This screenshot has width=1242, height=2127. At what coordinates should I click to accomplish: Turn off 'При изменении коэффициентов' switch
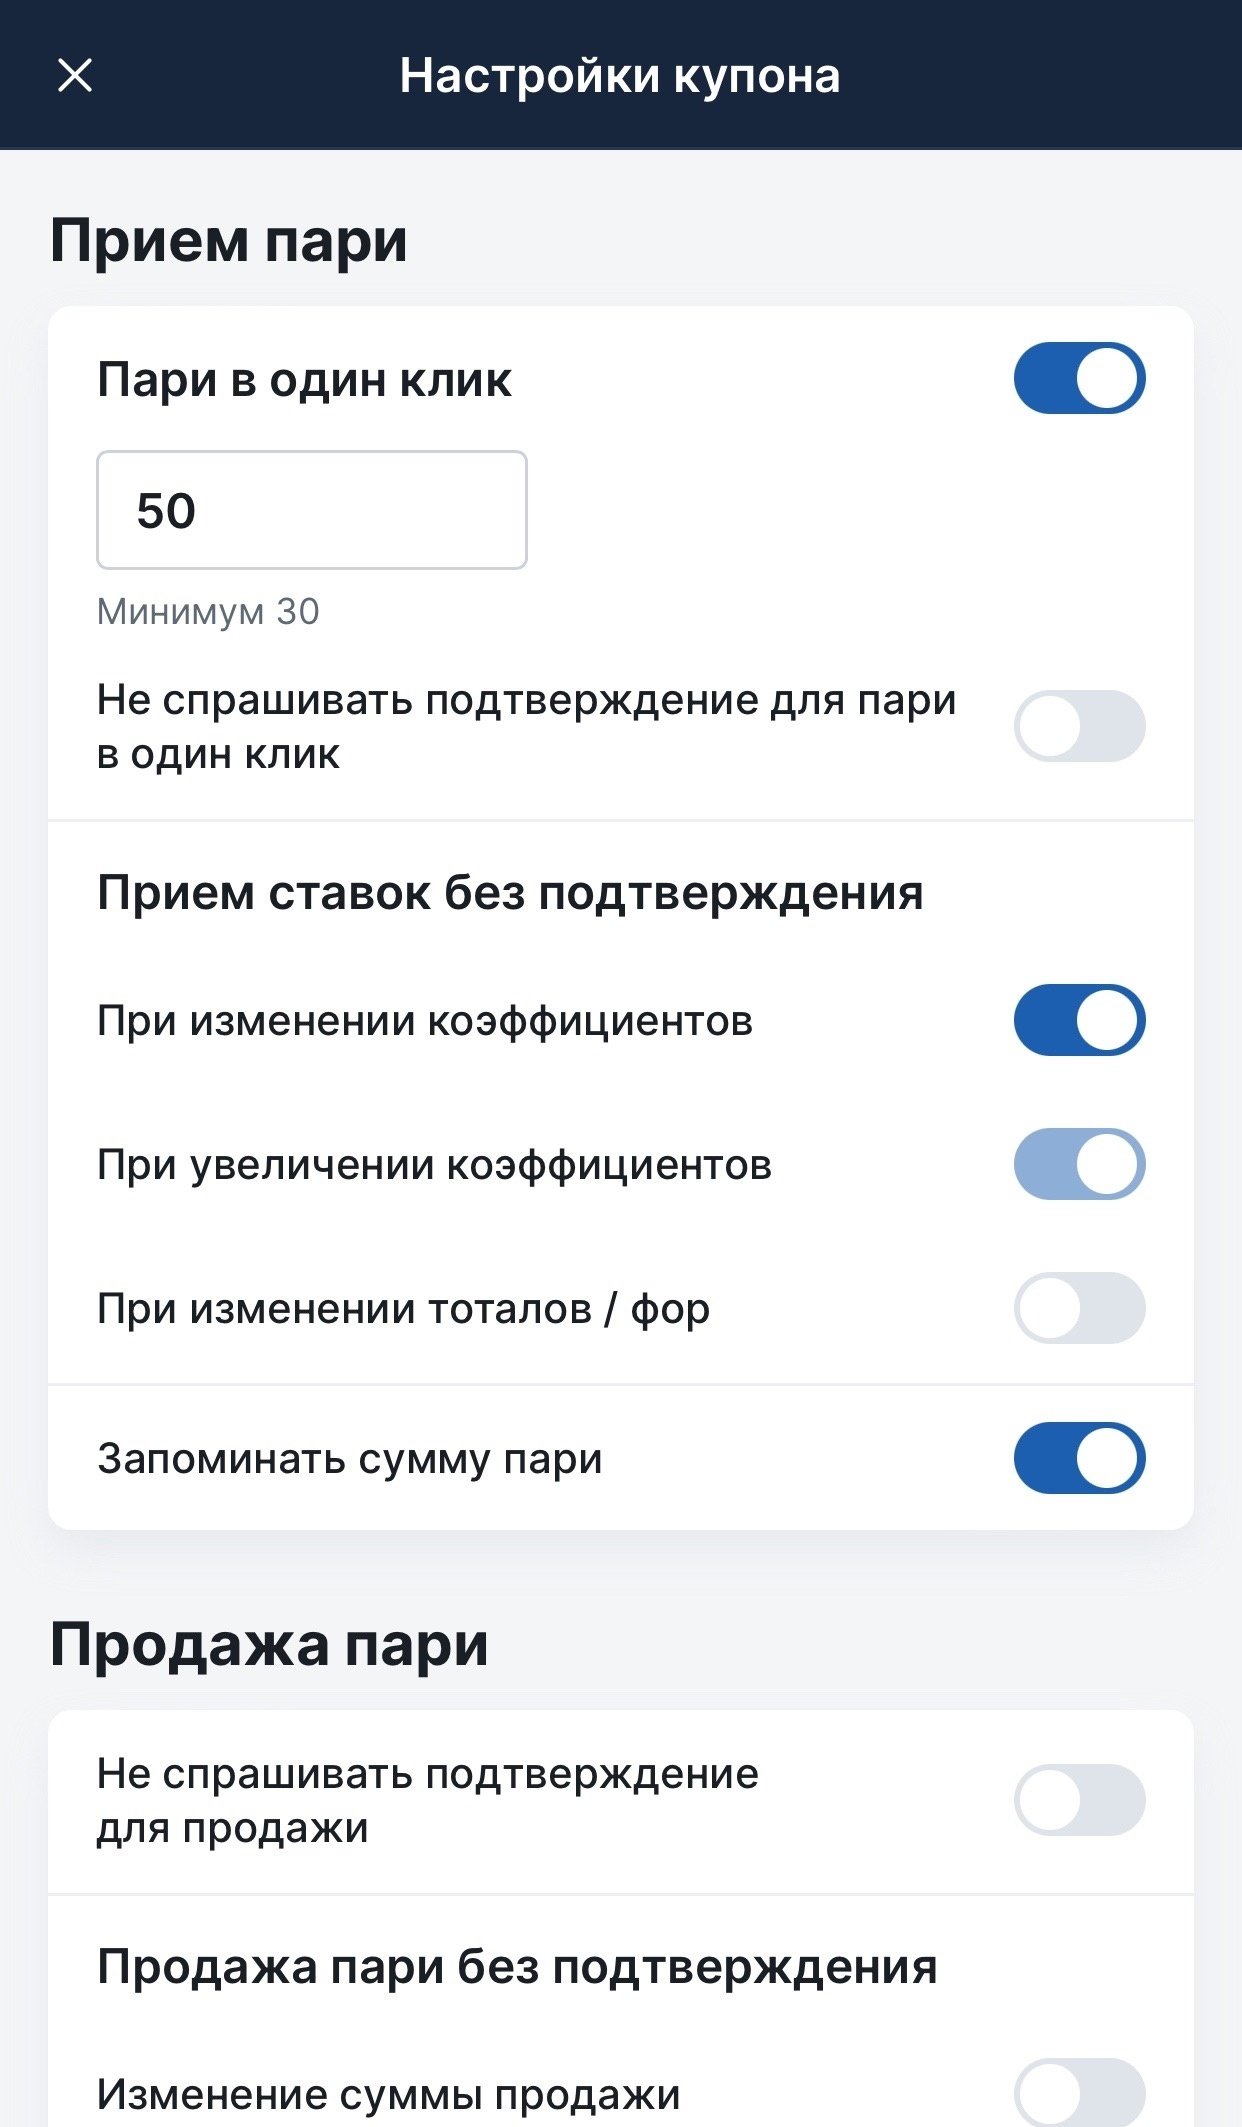click(x=1079, y=1020)
